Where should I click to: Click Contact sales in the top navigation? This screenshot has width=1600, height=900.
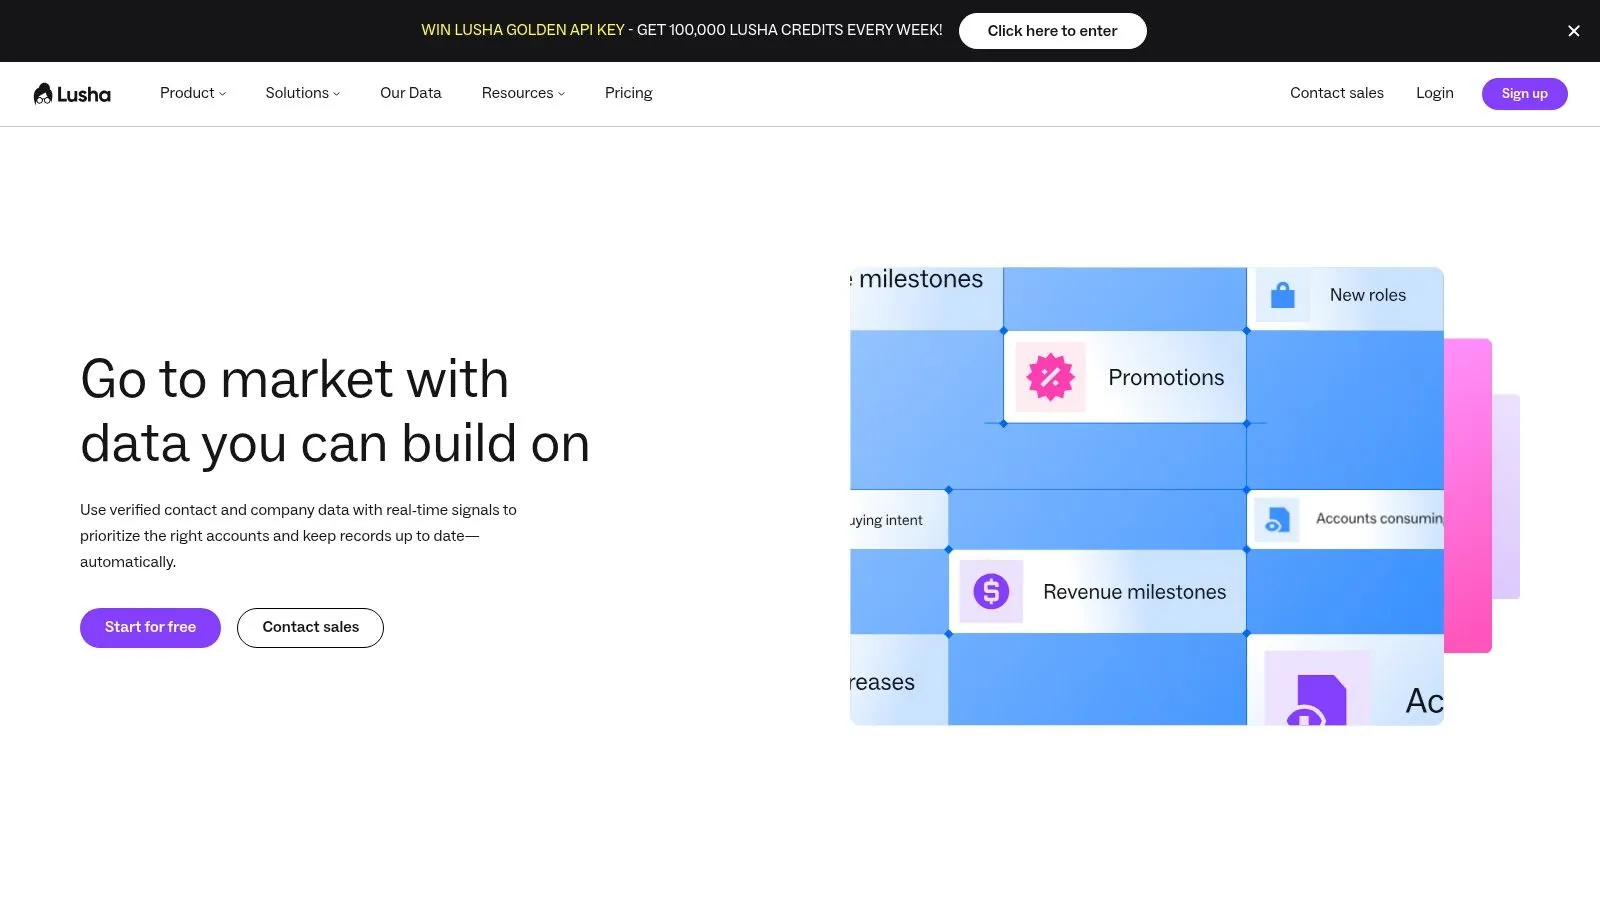(1336, 93)
